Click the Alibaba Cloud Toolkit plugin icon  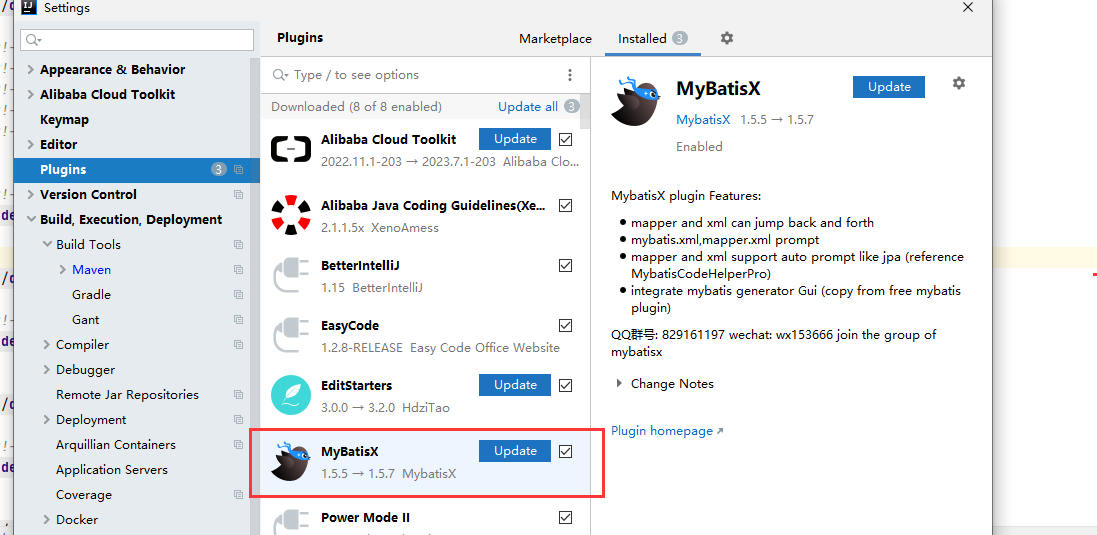291,149
